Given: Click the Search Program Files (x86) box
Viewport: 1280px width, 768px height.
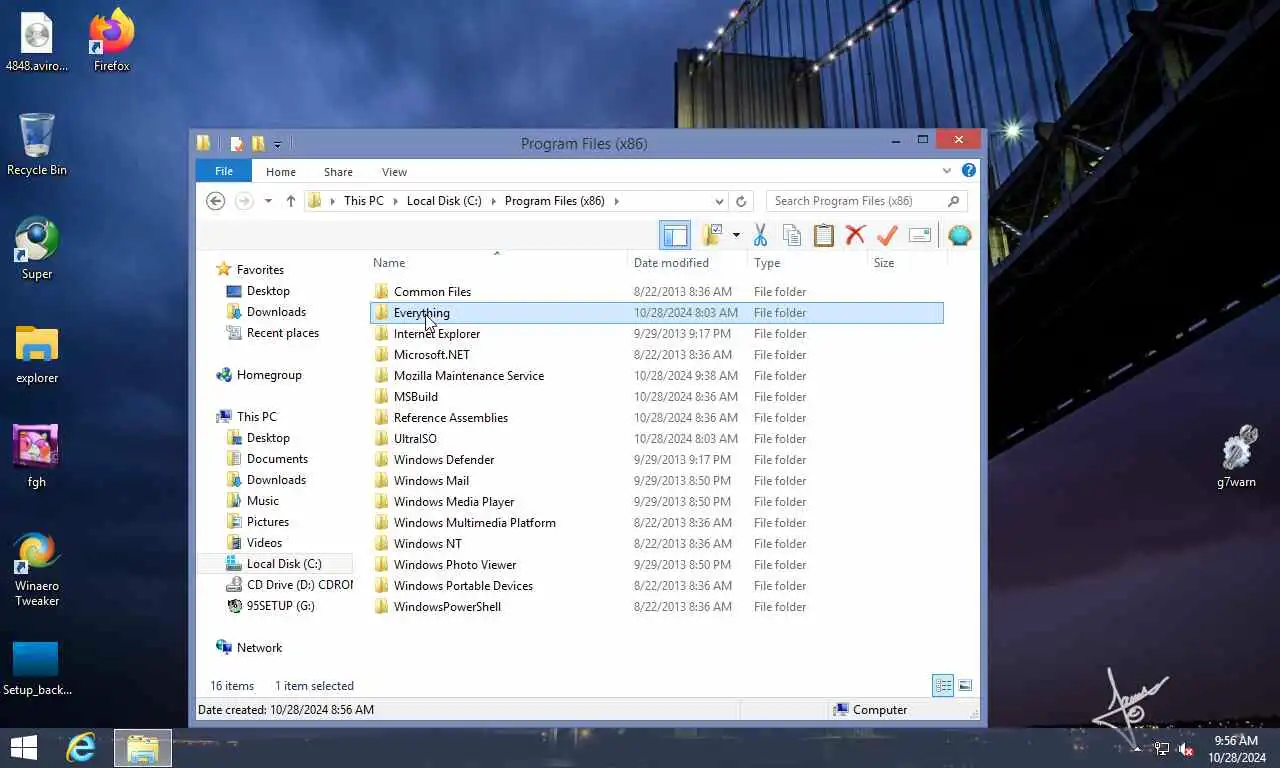Looking at the screenshot, I should point(866,201).
